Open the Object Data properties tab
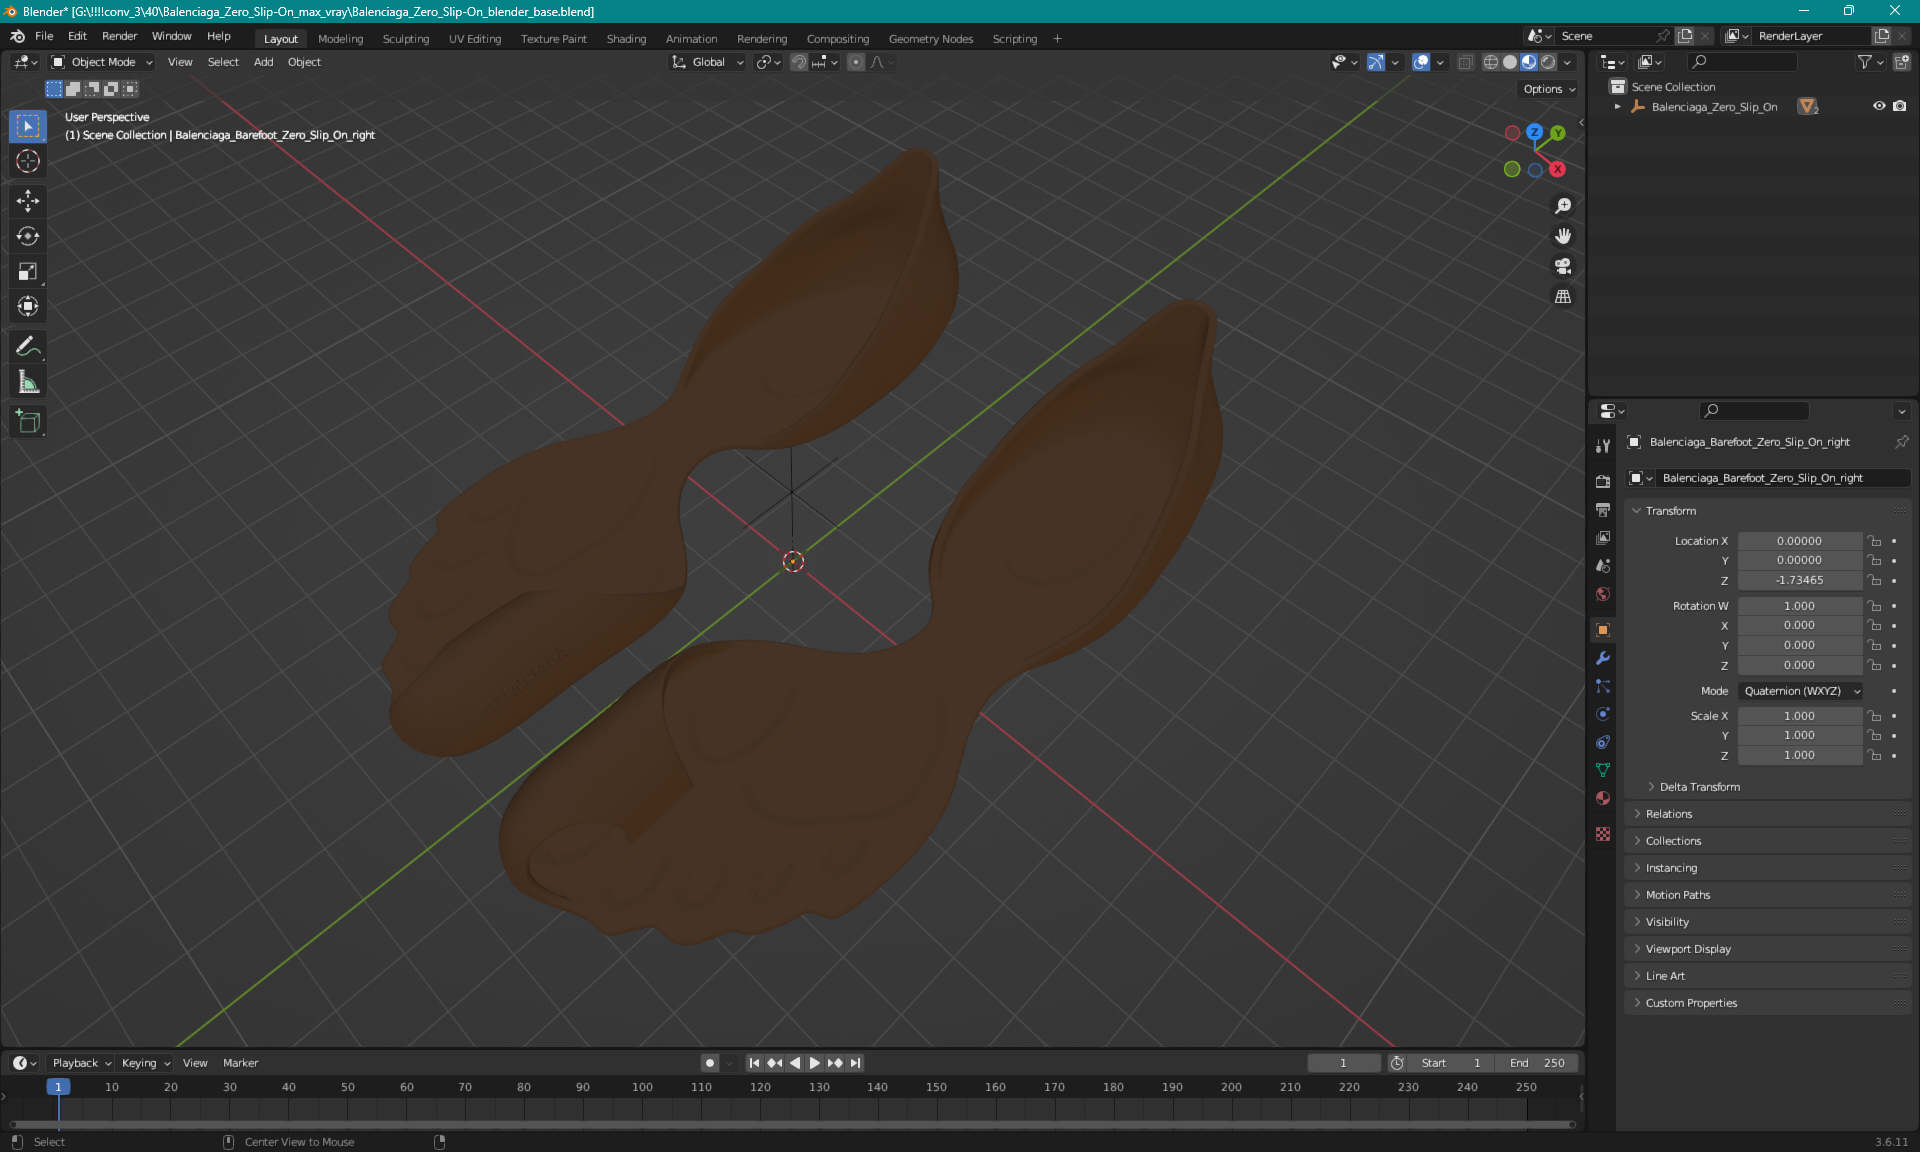The image size is (1920, 1152). coord(1603,770)
